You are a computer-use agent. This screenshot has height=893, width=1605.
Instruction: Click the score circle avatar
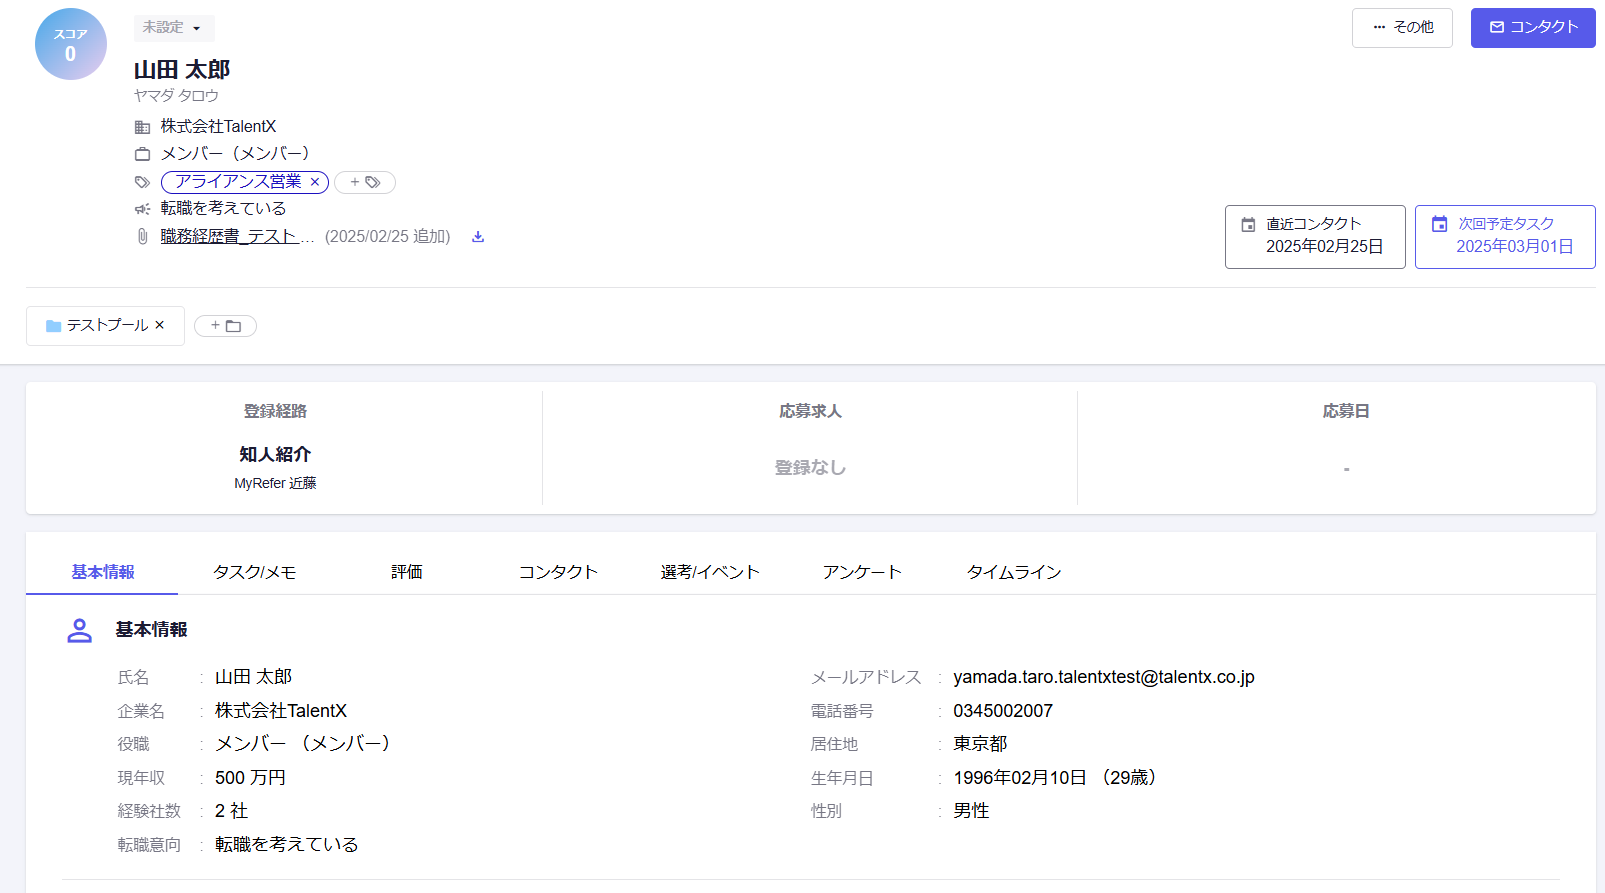tap(70, 45)
